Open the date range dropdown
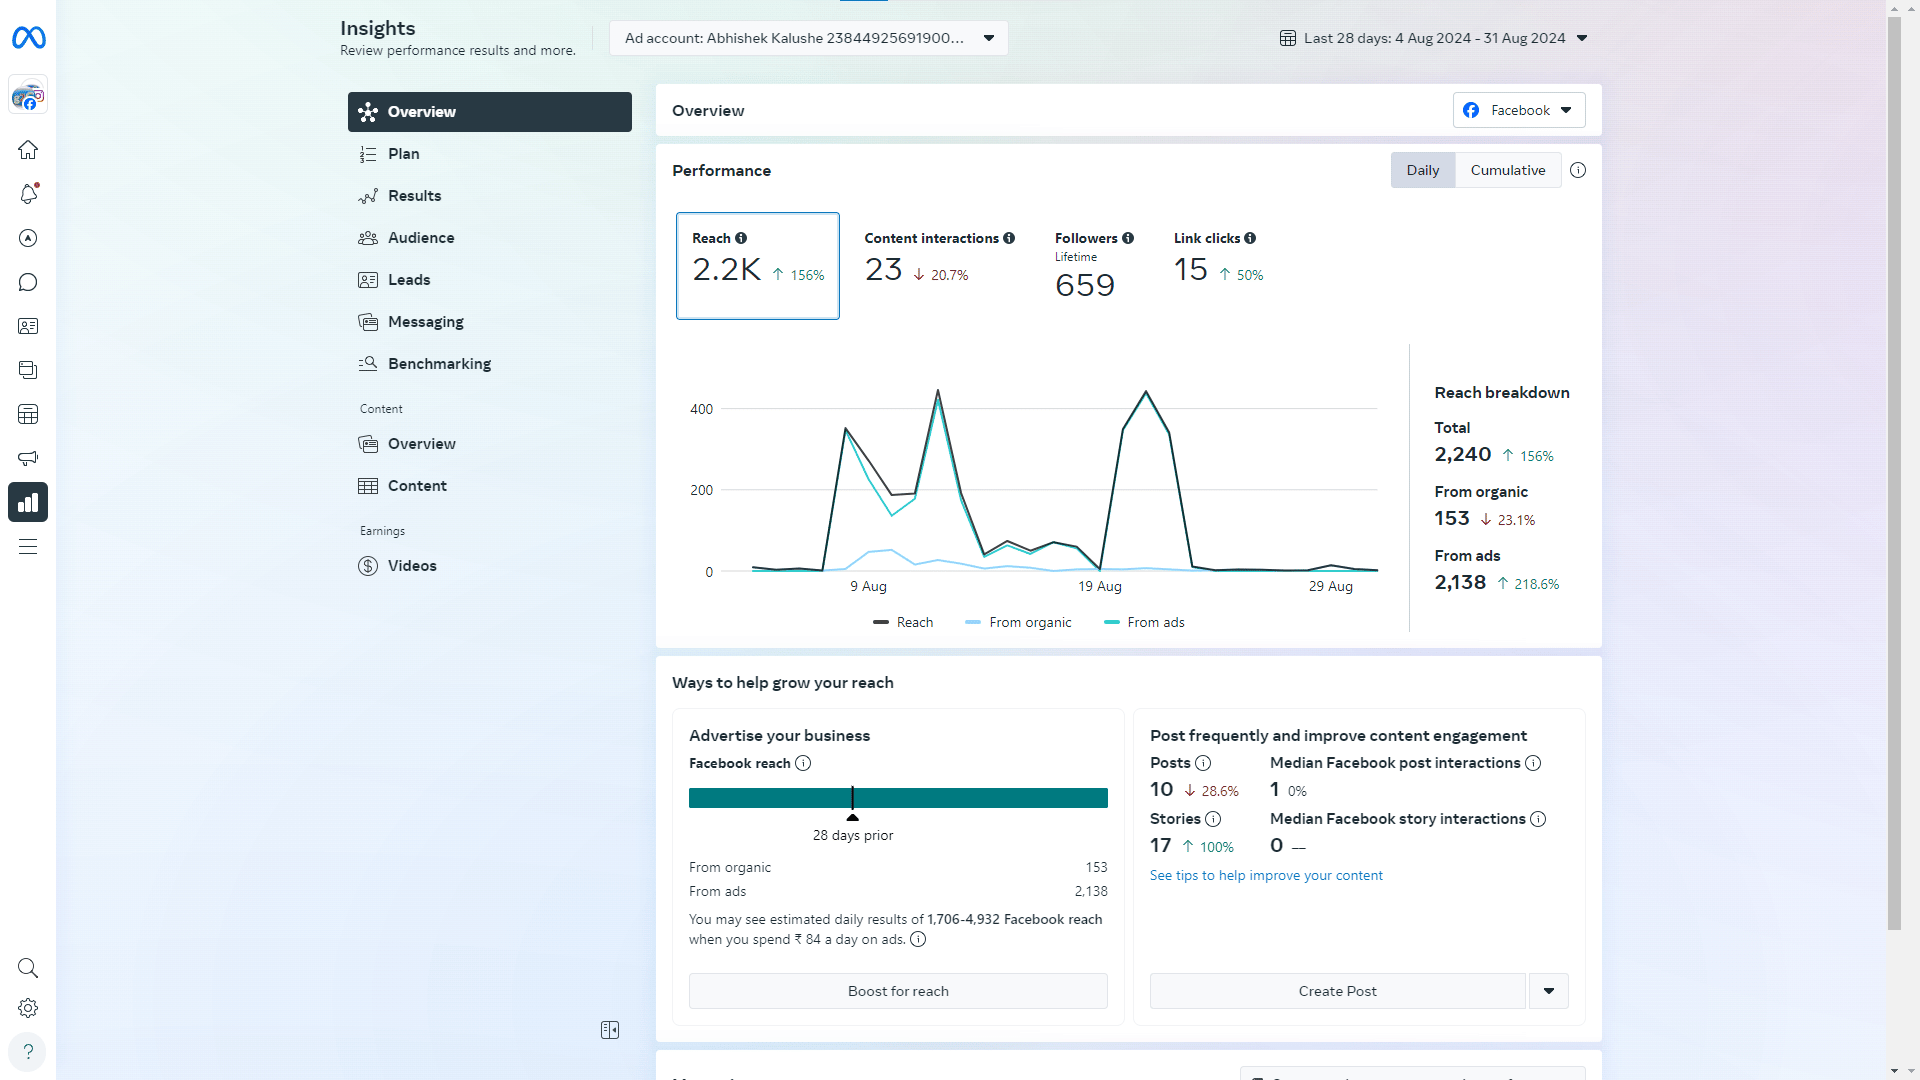This screenshot has width=1920, height=1080. coord(1434,38)
